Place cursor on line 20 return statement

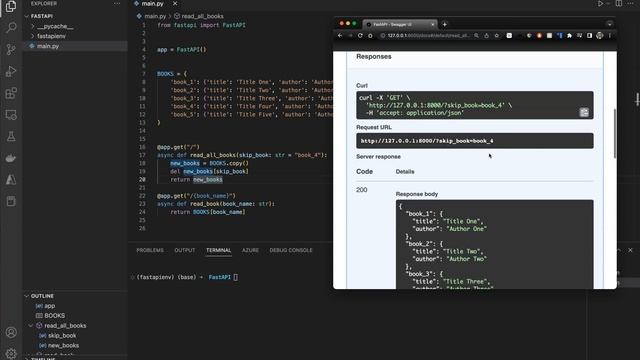tap(196, 180)
